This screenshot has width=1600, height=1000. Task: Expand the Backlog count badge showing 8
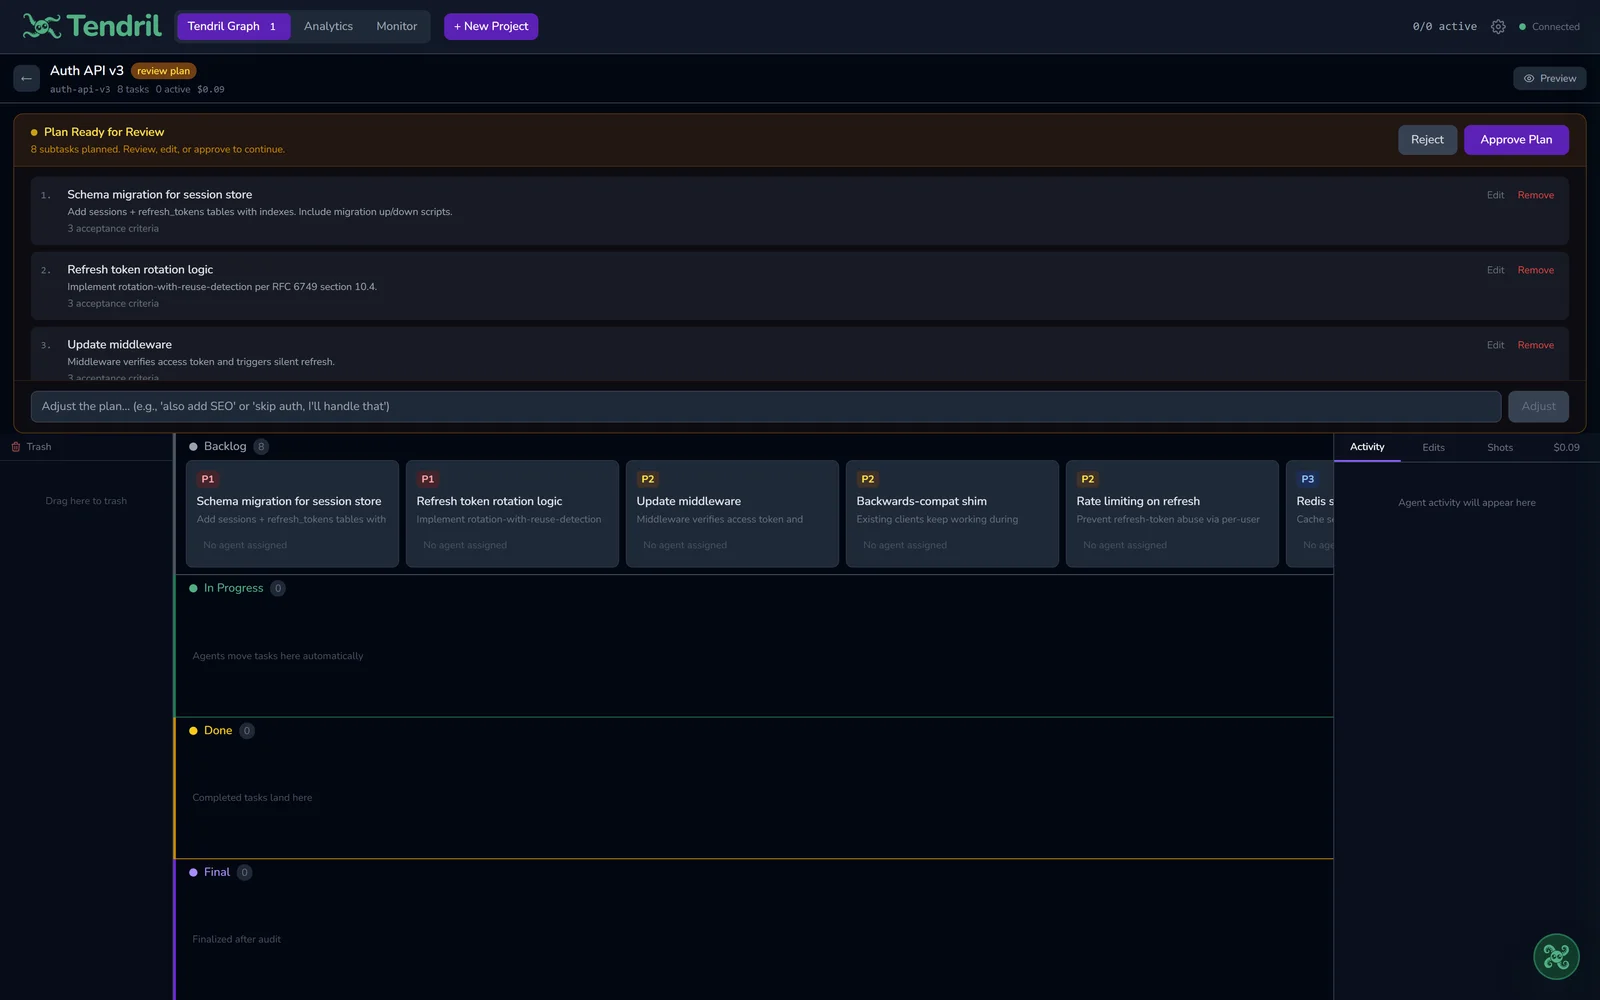pyautogui.click(x=261, y=446)
